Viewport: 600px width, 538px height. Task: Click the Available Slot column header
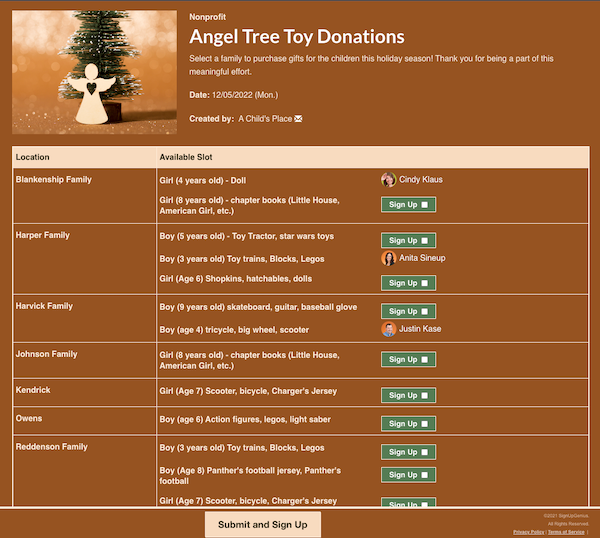tap(186, 157)
